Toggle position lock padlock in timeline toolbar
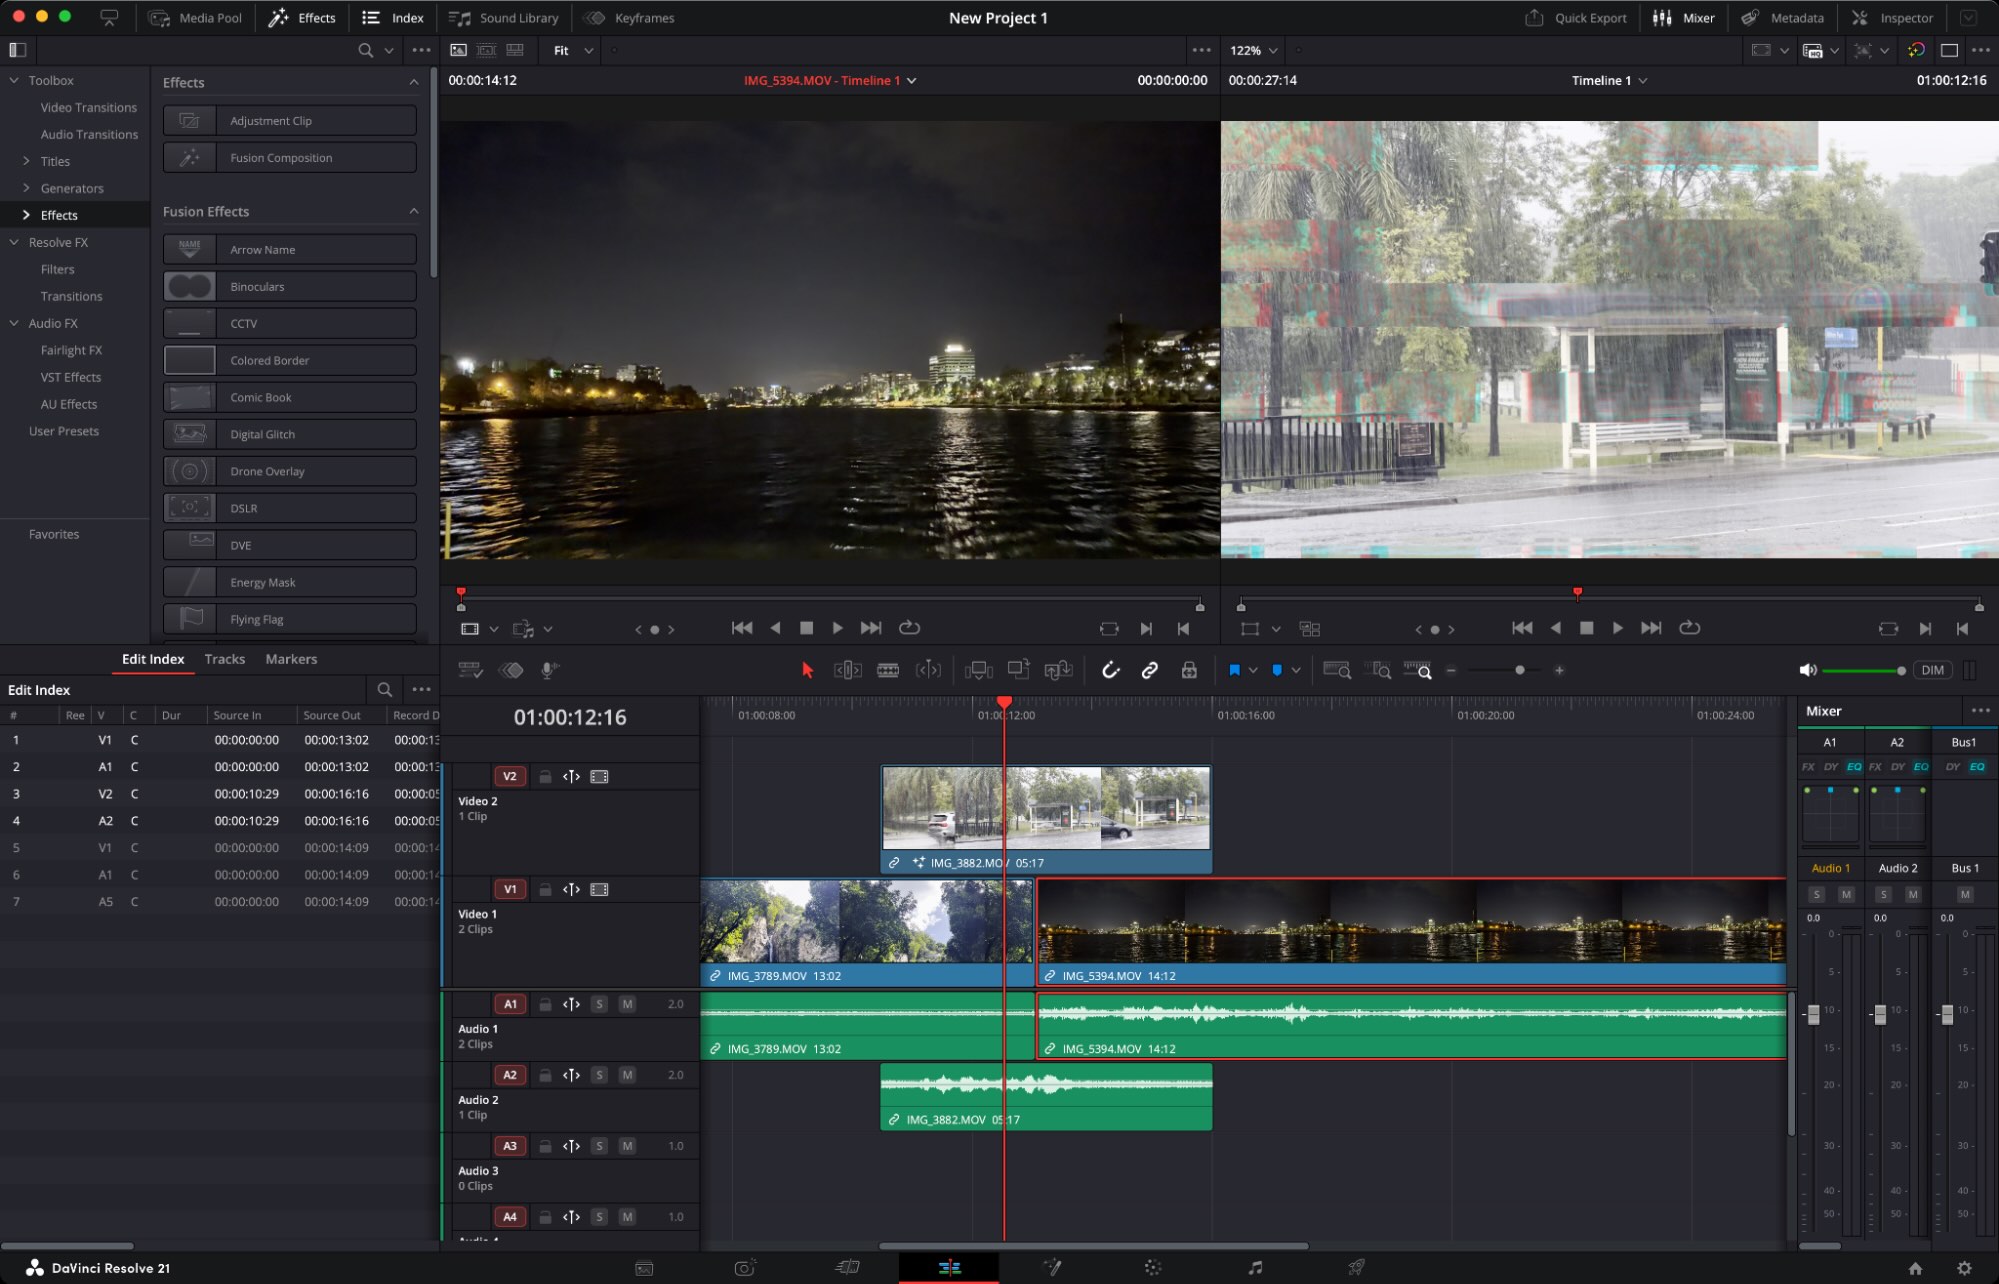 coord(1189,670)
